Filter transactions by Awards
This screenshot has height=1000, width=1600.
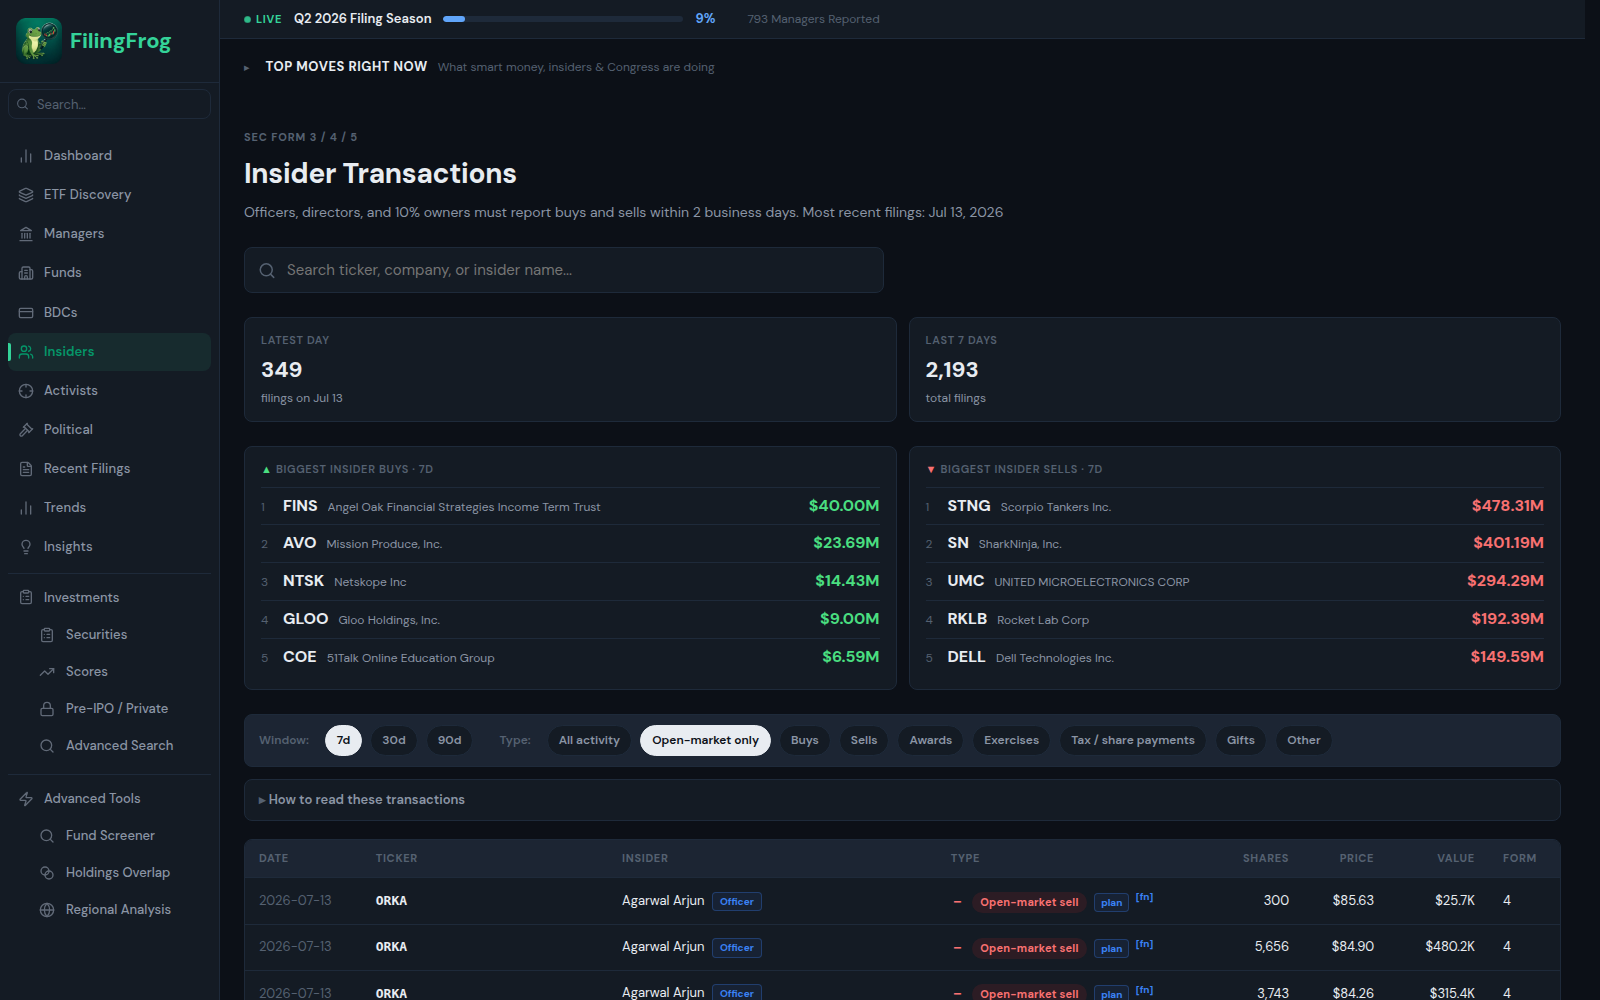point(931,740)
